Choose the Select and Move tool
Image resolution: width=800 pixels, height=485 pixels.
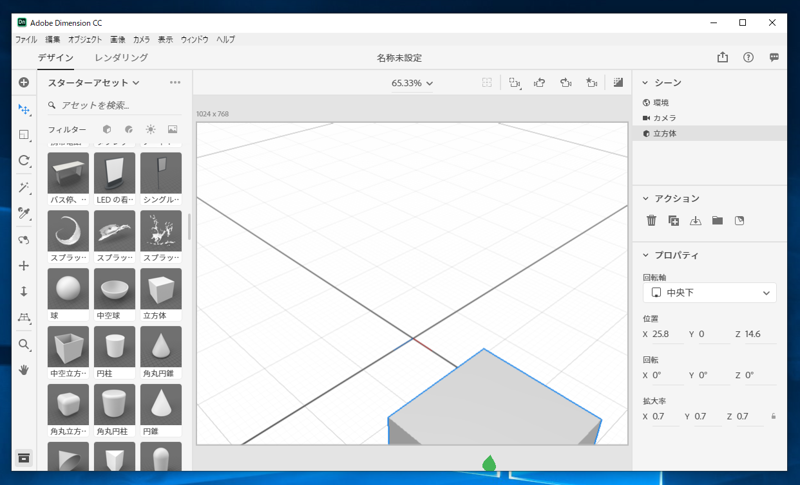24,109
